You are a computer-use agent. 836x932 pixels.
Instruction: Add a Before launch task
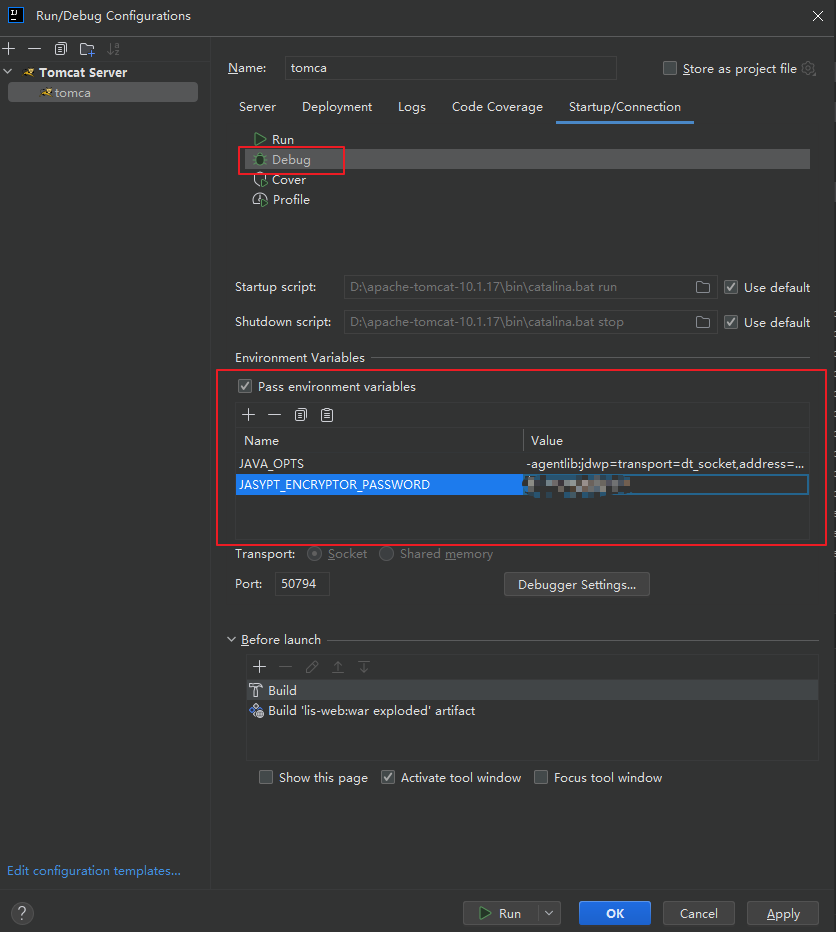coord(259,667)
